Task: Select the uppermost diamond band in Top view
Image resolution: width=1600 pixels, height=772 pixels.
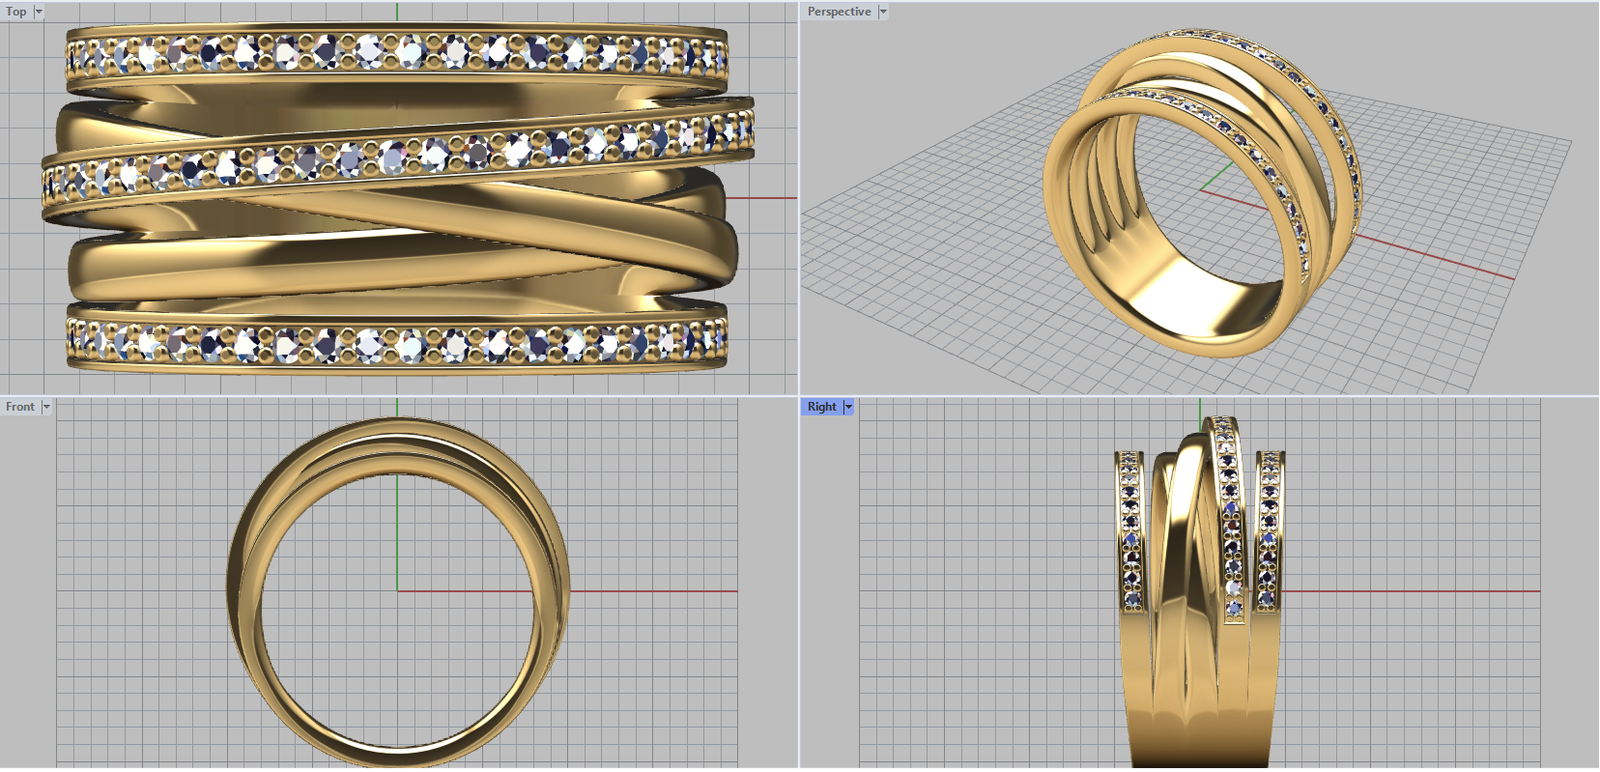Action: (x=397, y=52)
